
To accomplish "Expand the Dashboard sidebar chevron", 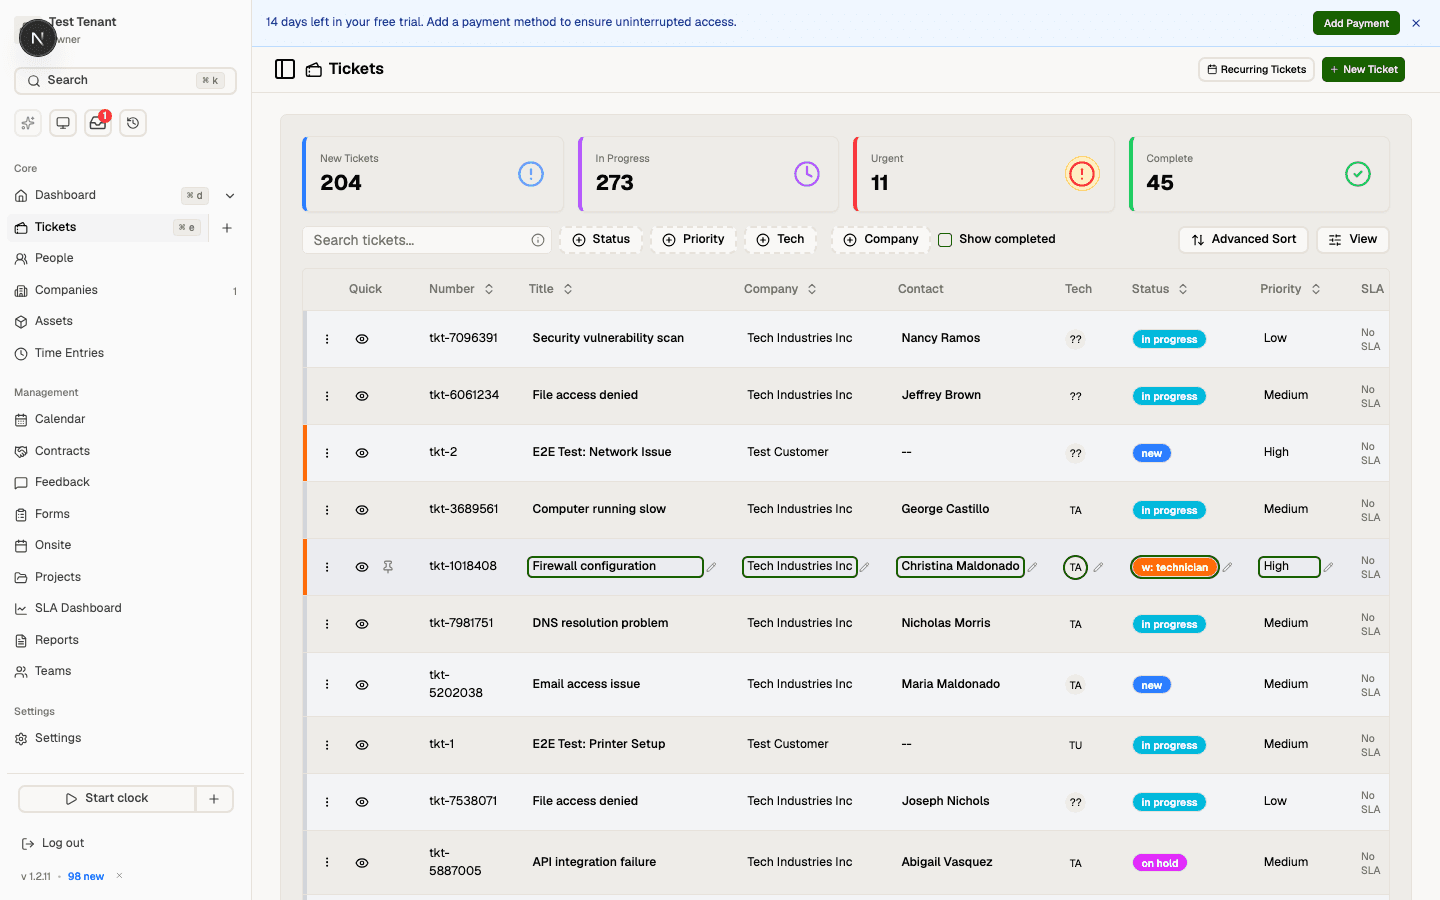I will pos(229,195).
